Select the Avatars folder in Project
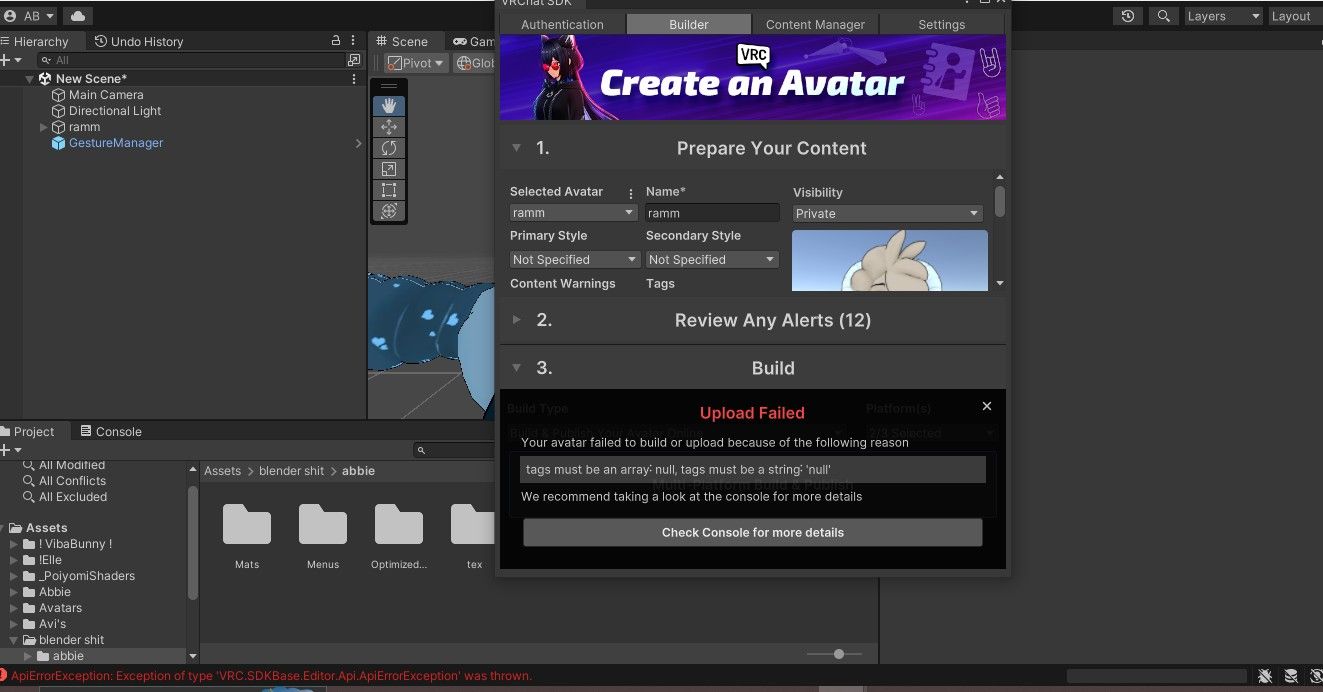 [60, 608]
